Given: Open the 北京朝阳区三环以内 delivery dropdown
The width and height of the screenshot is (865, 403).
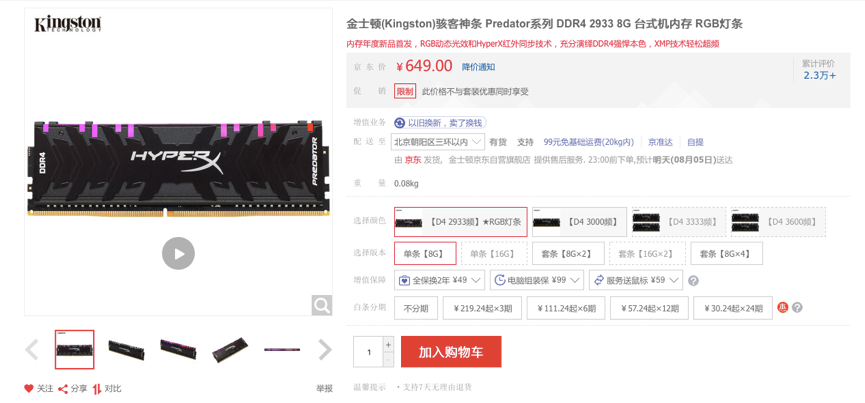Looking at the screenshot, I should click(438, 142).
